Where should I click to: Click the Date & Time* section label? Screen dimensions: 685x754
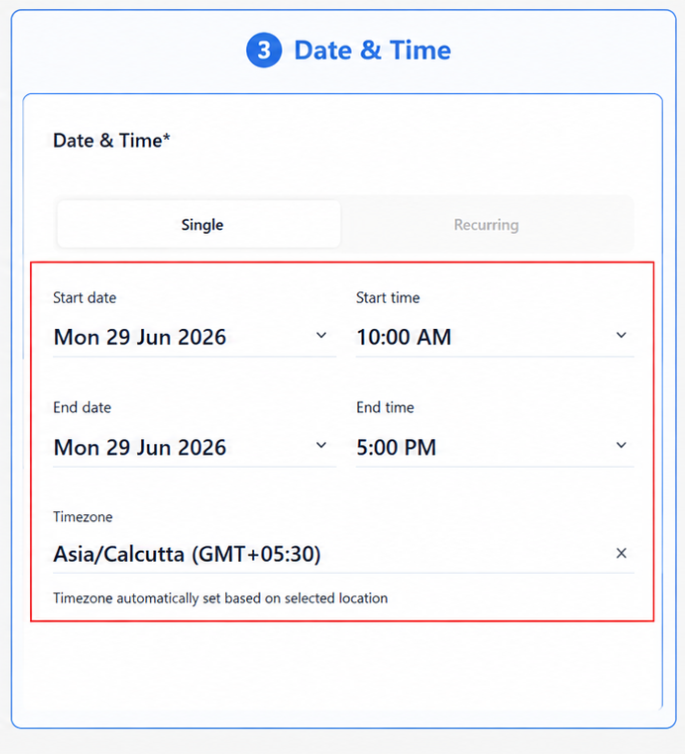[x=112, y=140]
